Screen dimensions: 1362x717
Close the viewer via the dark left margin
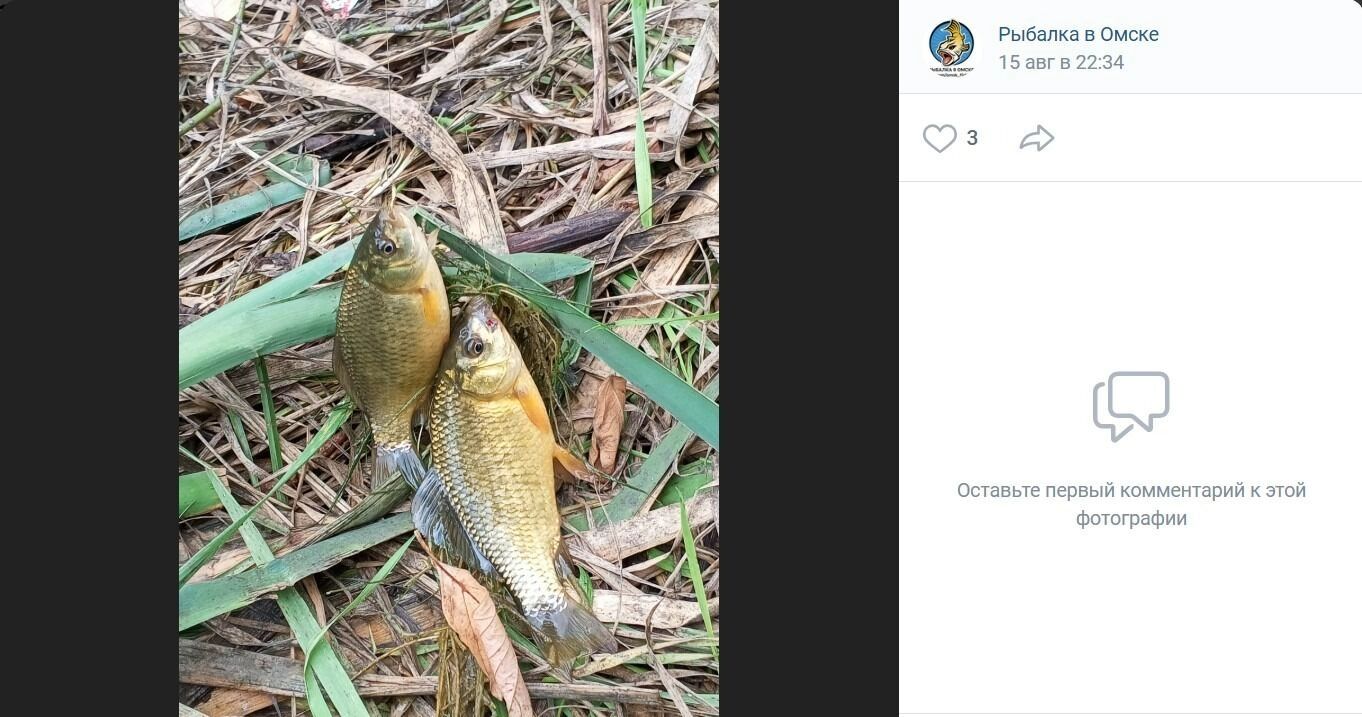(x=88, y=358)
